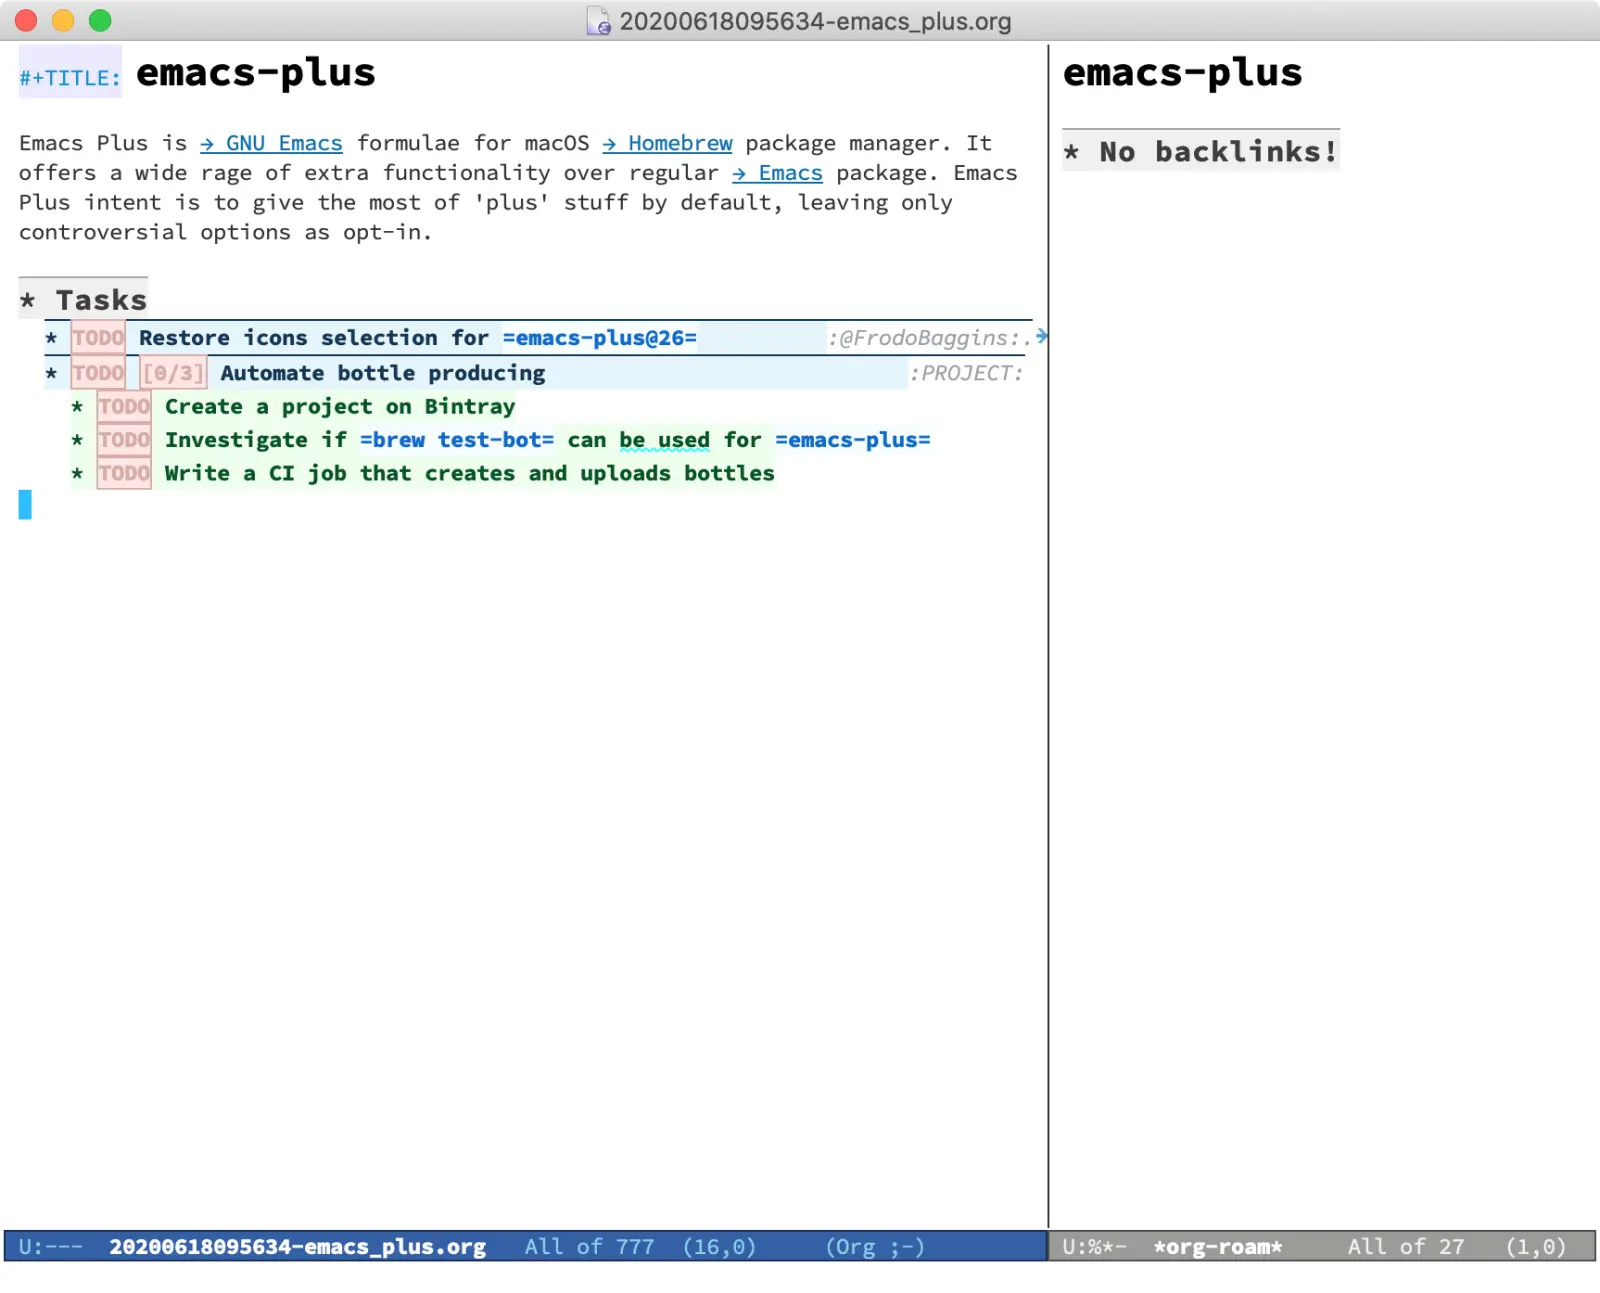Click the blue truncation arrow at line end
Viewport: 1600px width, 1293px height.
click(1041, 336)
